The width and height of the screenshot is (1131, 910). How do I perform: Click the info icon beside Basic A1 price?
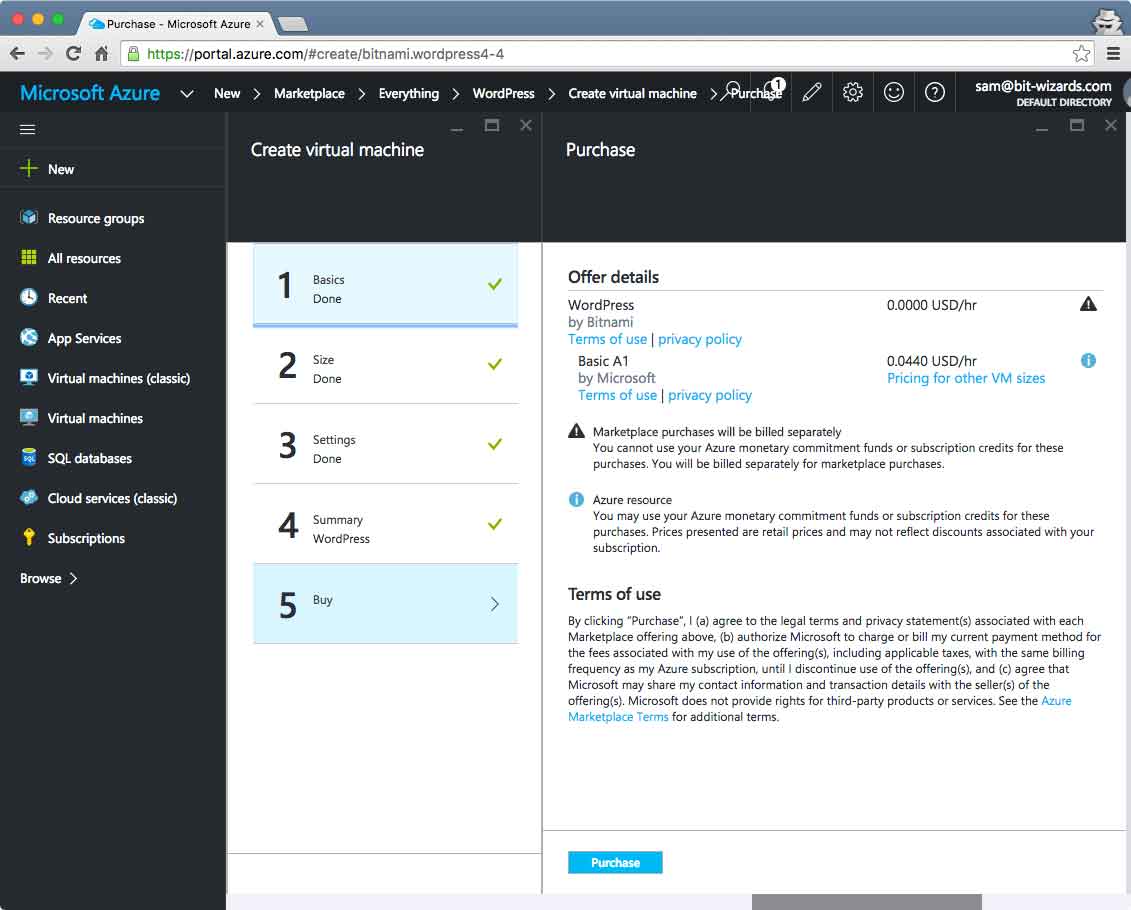pyautogui.click(x=1088, y=361)
